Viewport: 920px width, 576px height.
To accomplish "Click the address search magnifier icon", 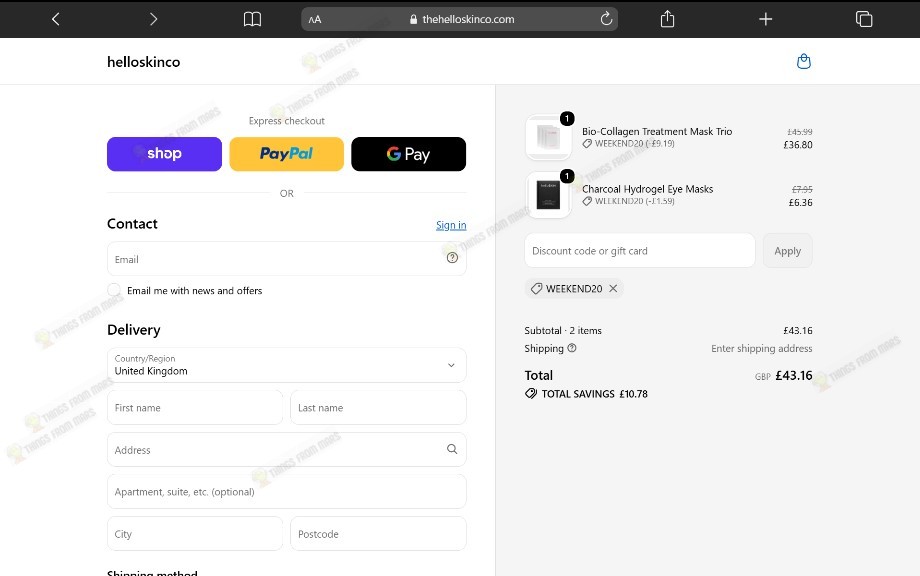I will pyautogui.click(x=452, y=449).
